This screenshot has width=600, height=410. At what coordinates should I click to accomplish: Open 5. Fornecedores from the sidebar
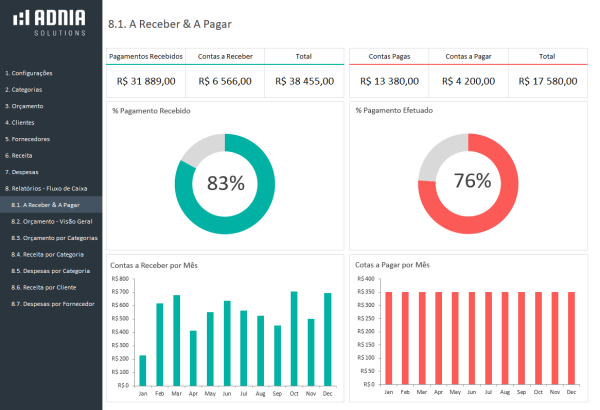point(27,139)
